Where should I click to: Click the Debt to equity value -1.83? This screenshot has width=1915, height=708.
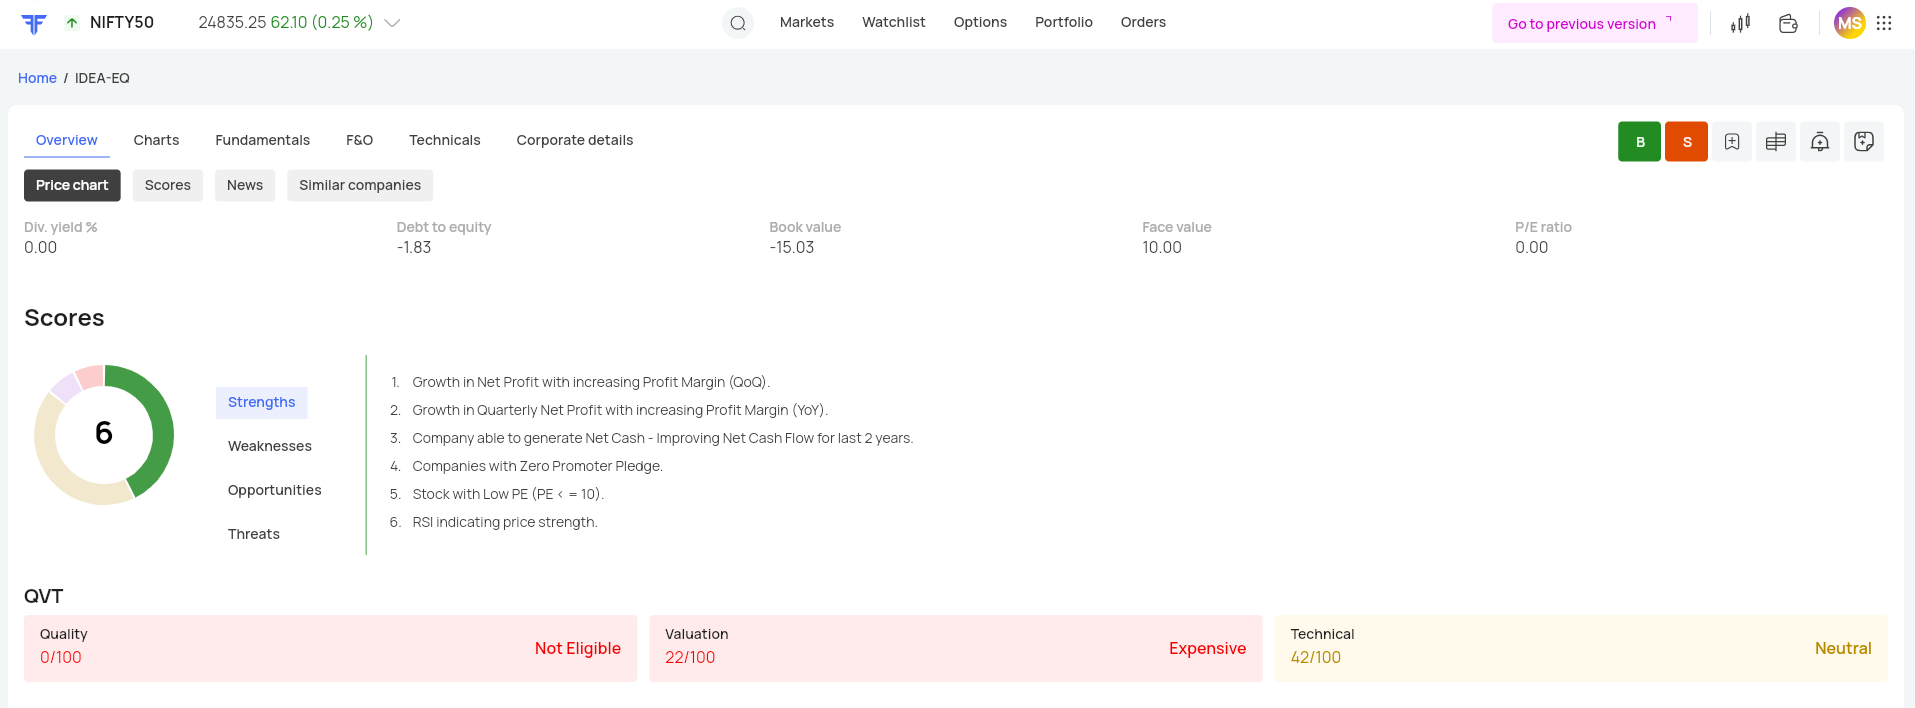tap(414, 247)
